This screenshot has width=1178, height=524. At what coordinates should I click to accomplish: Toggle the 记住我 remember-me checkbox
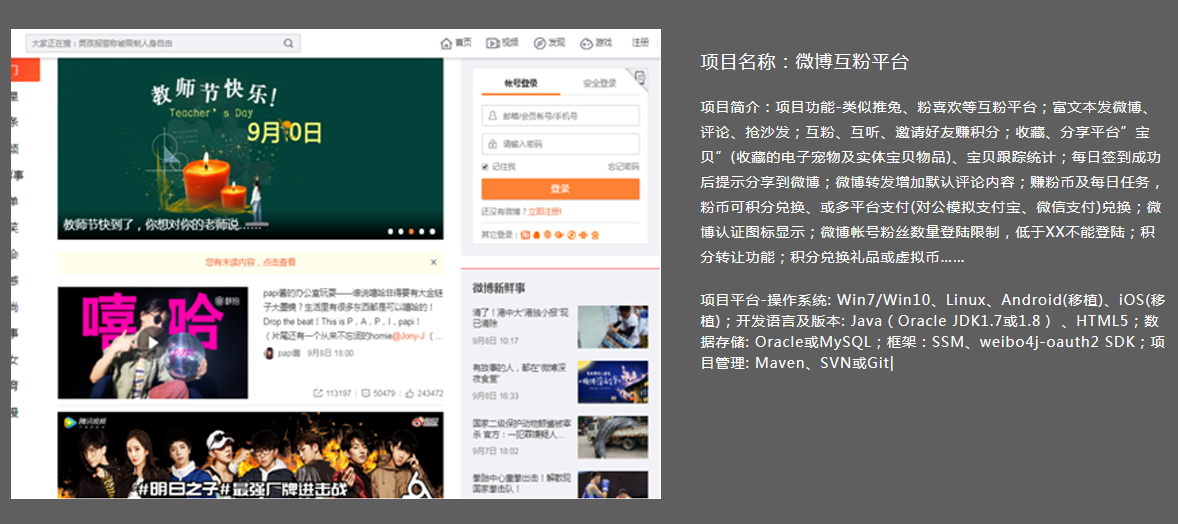click(485, 167)
